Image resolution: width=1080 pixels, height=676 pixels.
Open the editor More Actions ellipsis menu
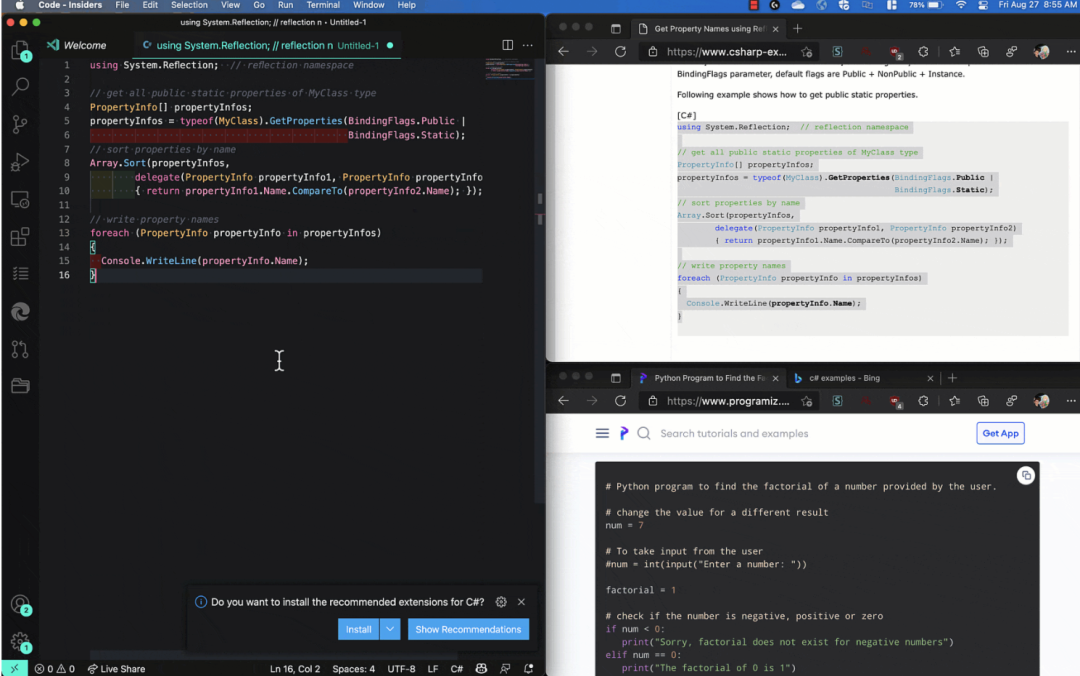coord(529,45)
